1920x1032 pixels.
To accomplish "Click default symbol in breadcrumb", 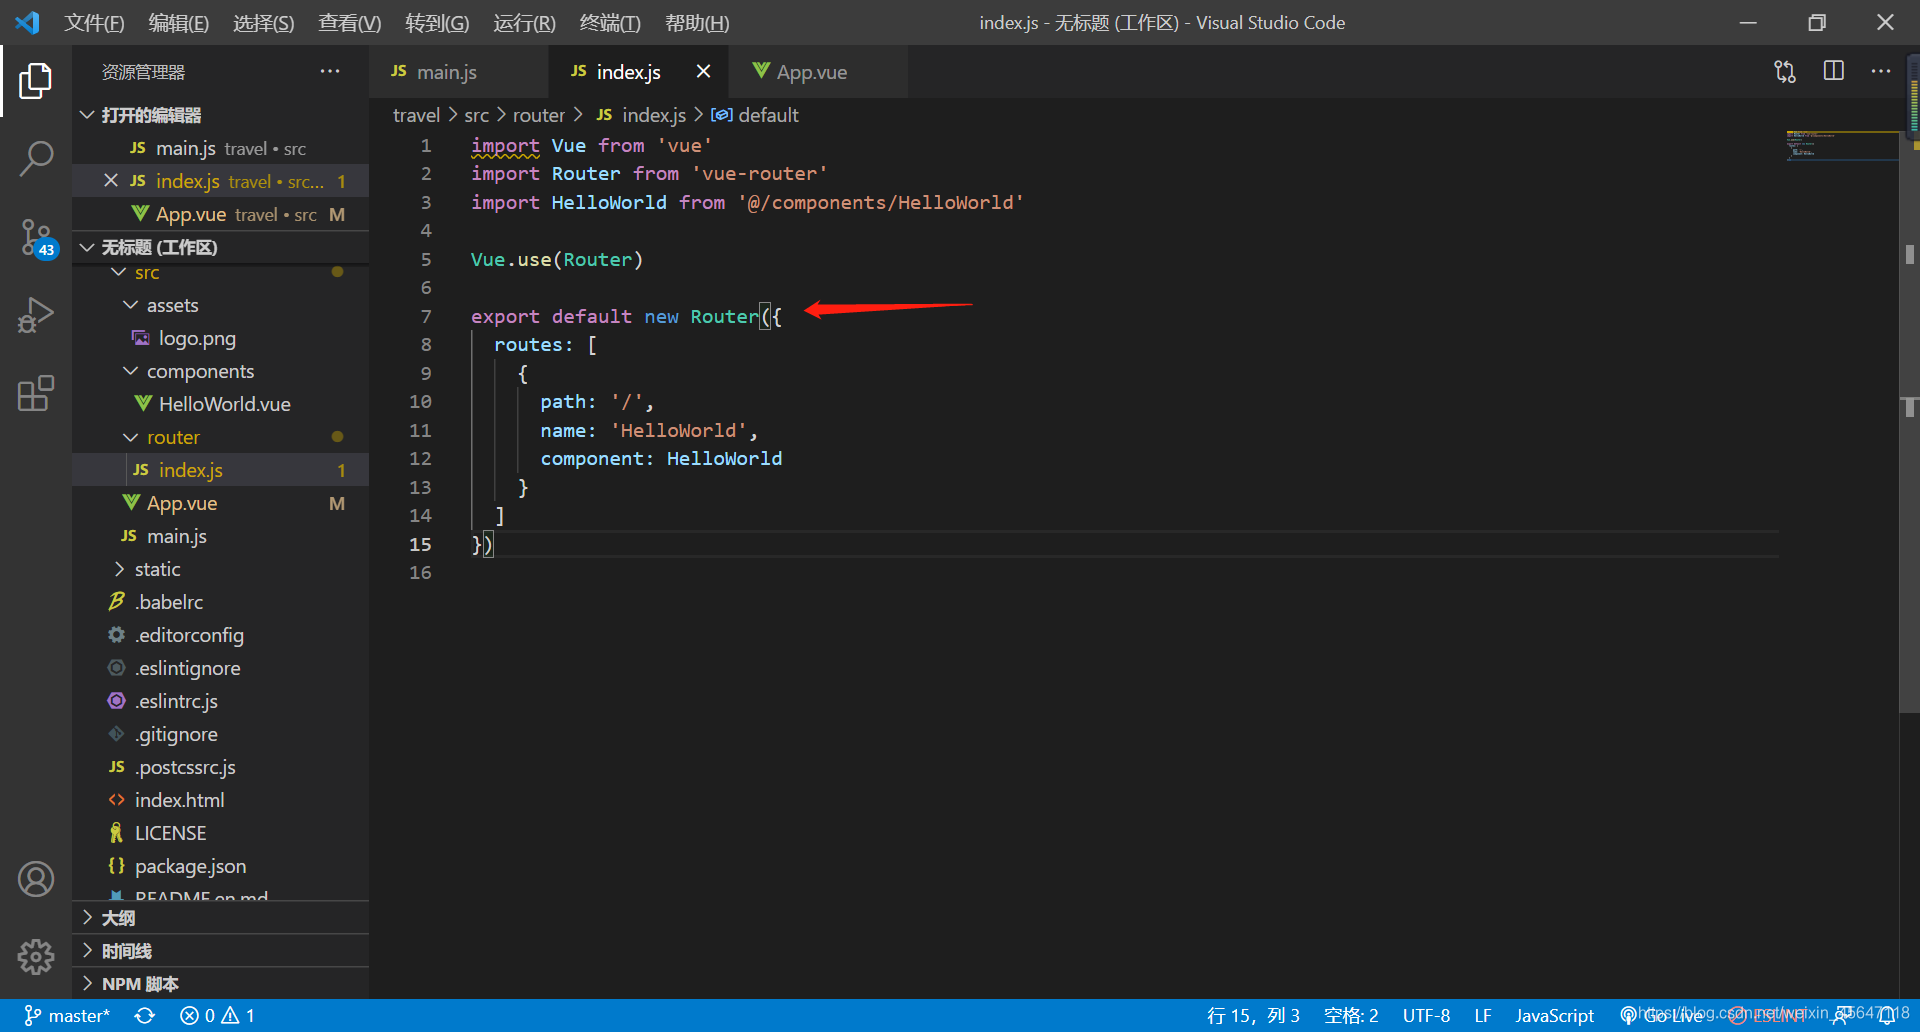I will click(755, 115).
